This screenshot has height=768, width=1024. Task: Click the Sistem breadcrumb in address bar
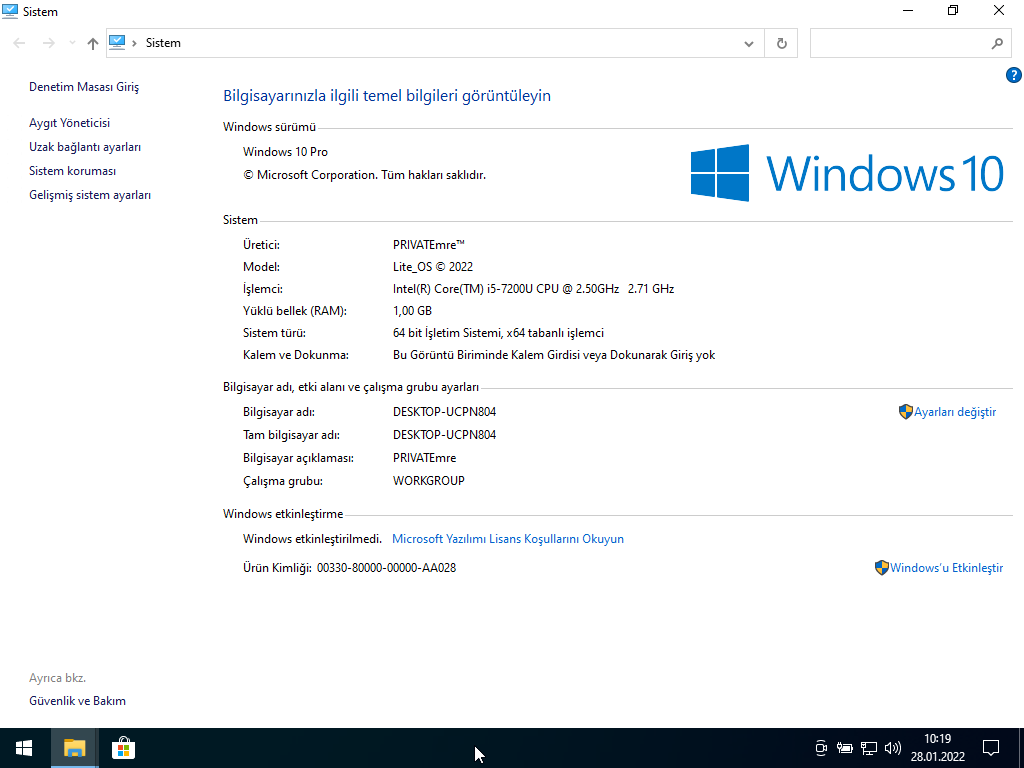pos(163,43)
